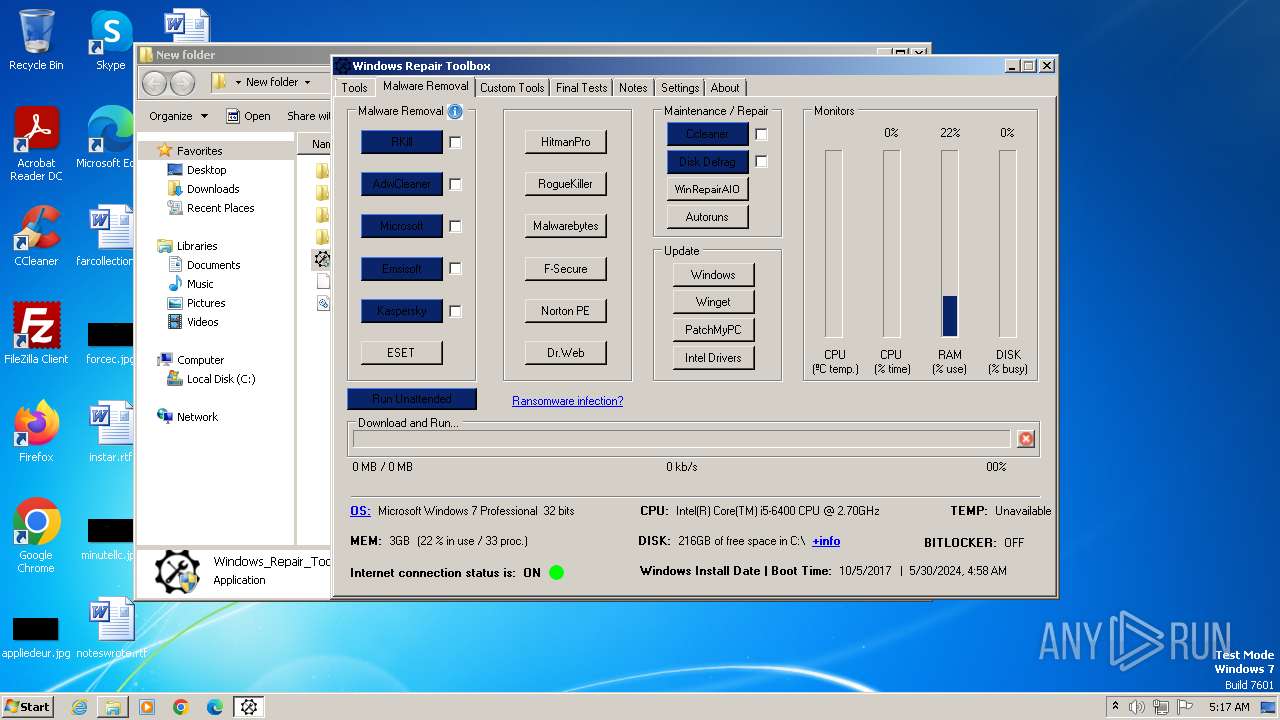Open the Final Tests tab
The width and height of the screenshot is (1280, 720).
coord(581,88)
